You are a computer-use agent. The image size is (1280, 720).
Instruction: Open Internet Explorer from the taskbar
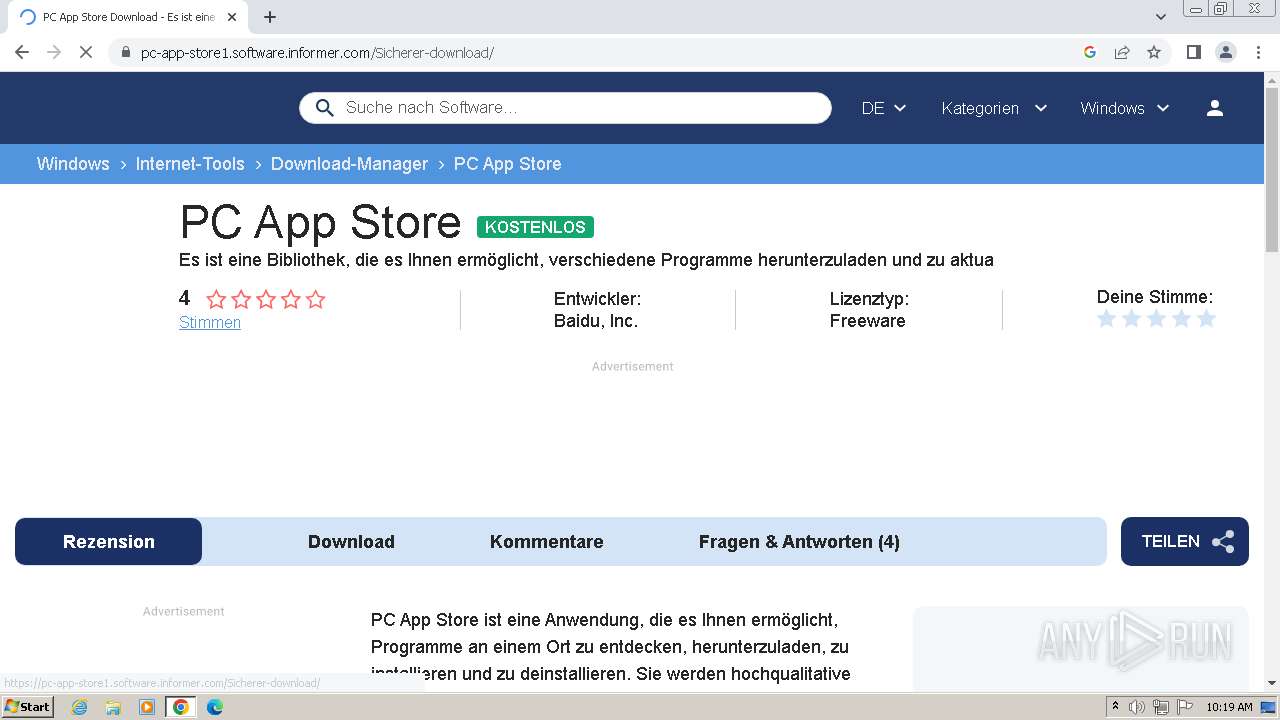(79, 707)
